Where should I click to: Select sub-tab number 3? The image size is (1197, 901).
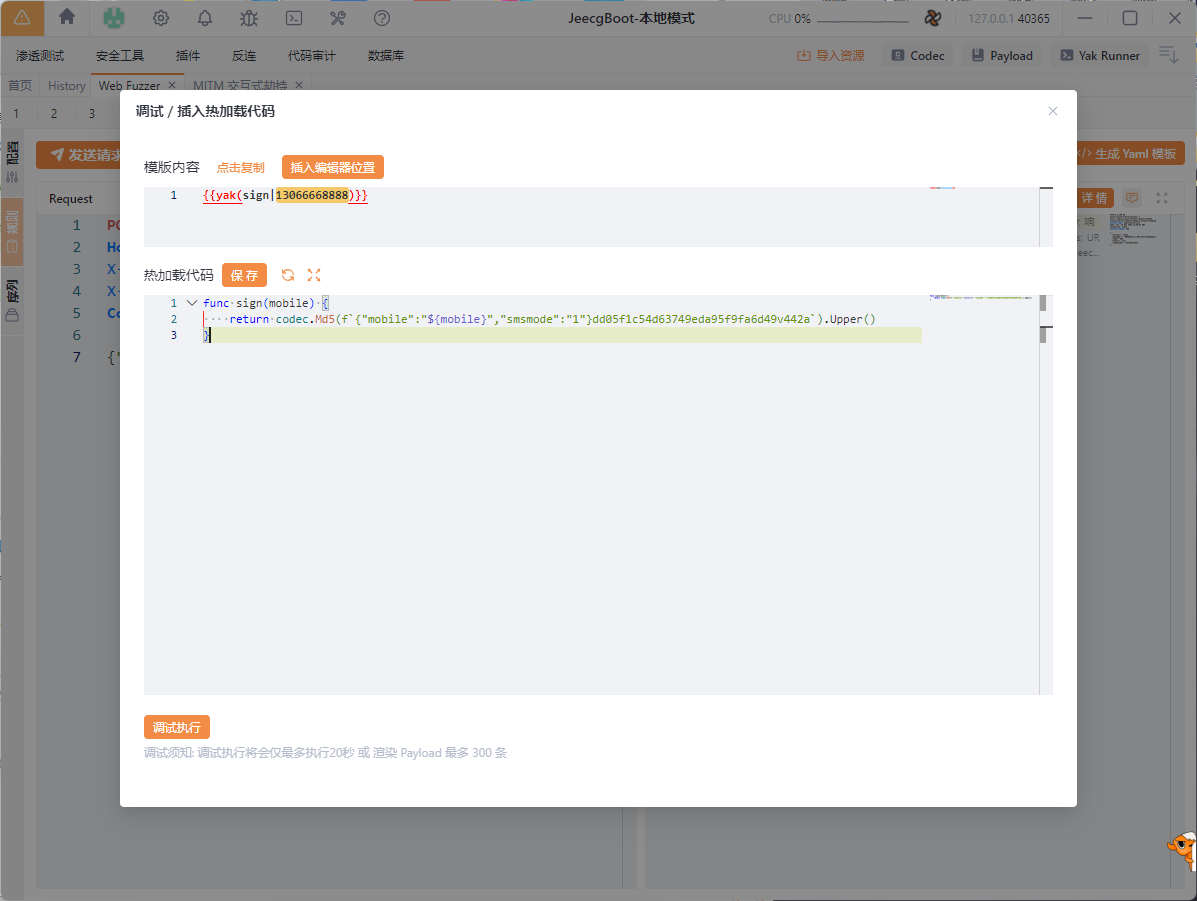[x=92, y=113]
